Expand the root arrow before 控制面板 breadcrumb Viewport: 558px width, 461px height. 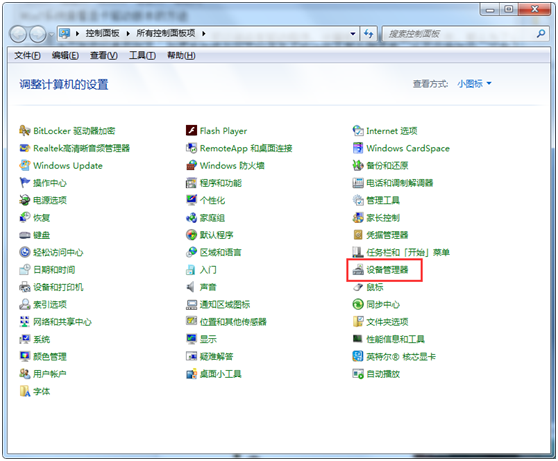point(77,34)
